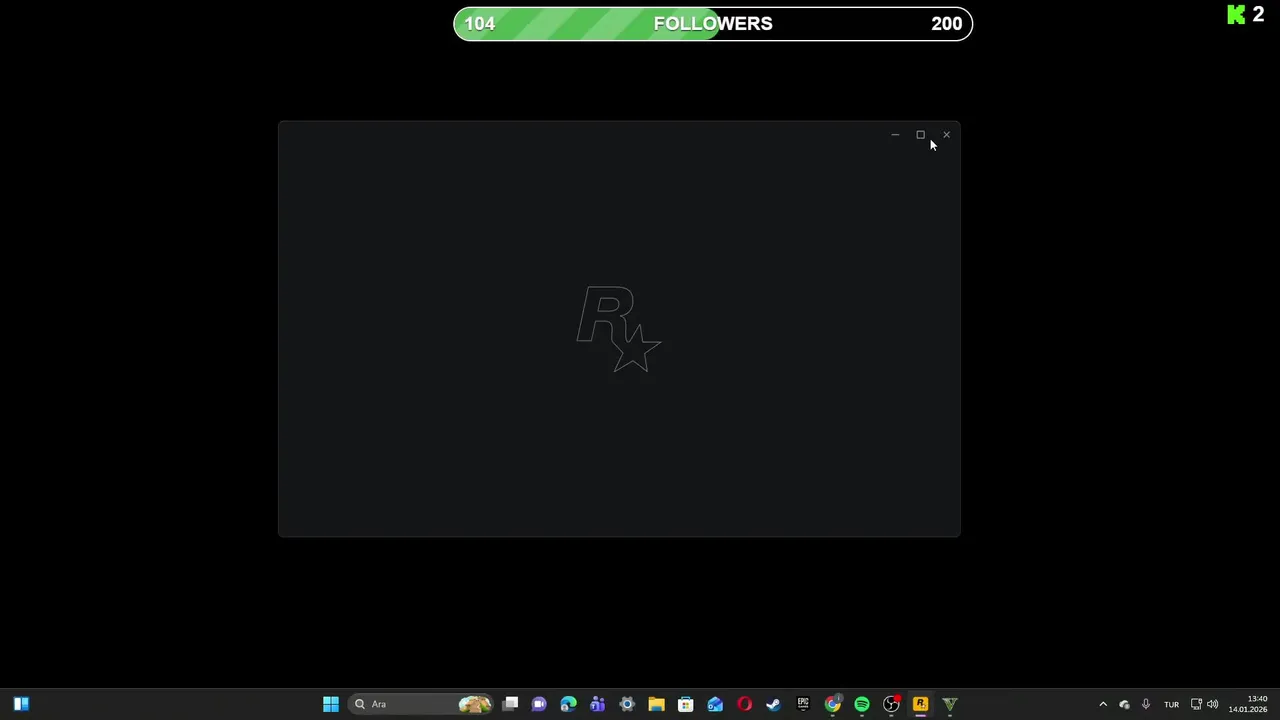Maximize the Rockstar Games Launcher window
1280x720 pixels.
pyautogui.click(x=921, y=135)
